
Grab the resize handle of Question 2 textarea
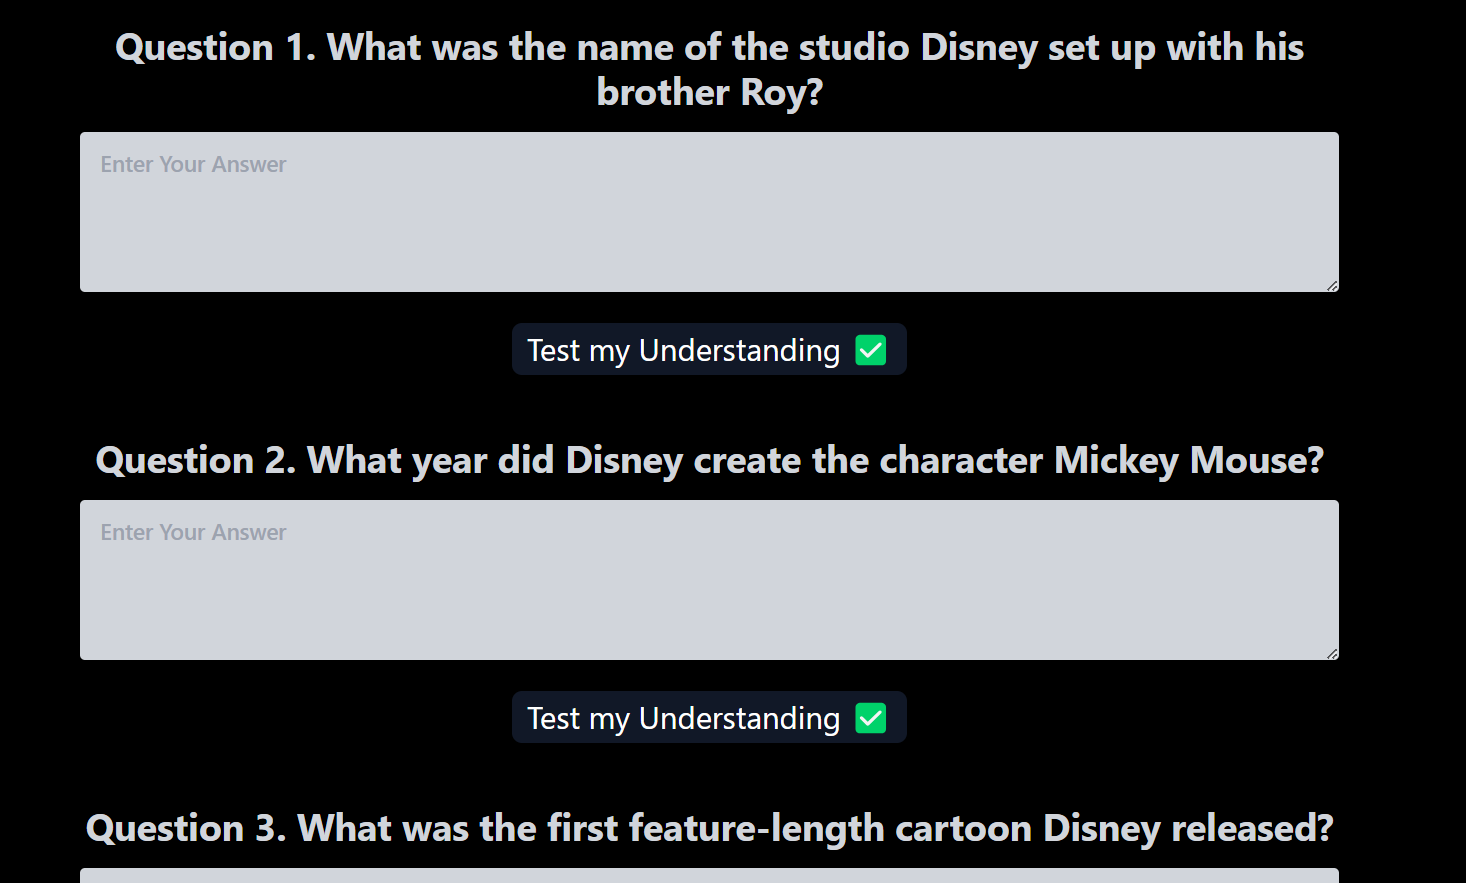1332,654
